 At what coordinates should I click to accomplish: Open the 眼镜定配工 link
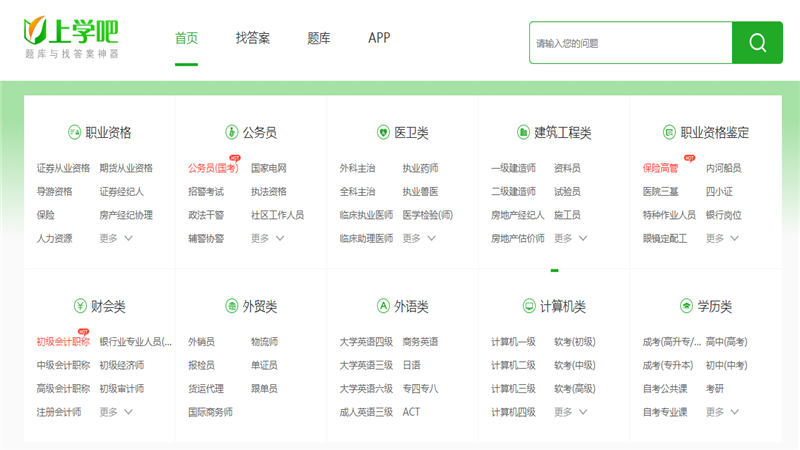(665, 238)
